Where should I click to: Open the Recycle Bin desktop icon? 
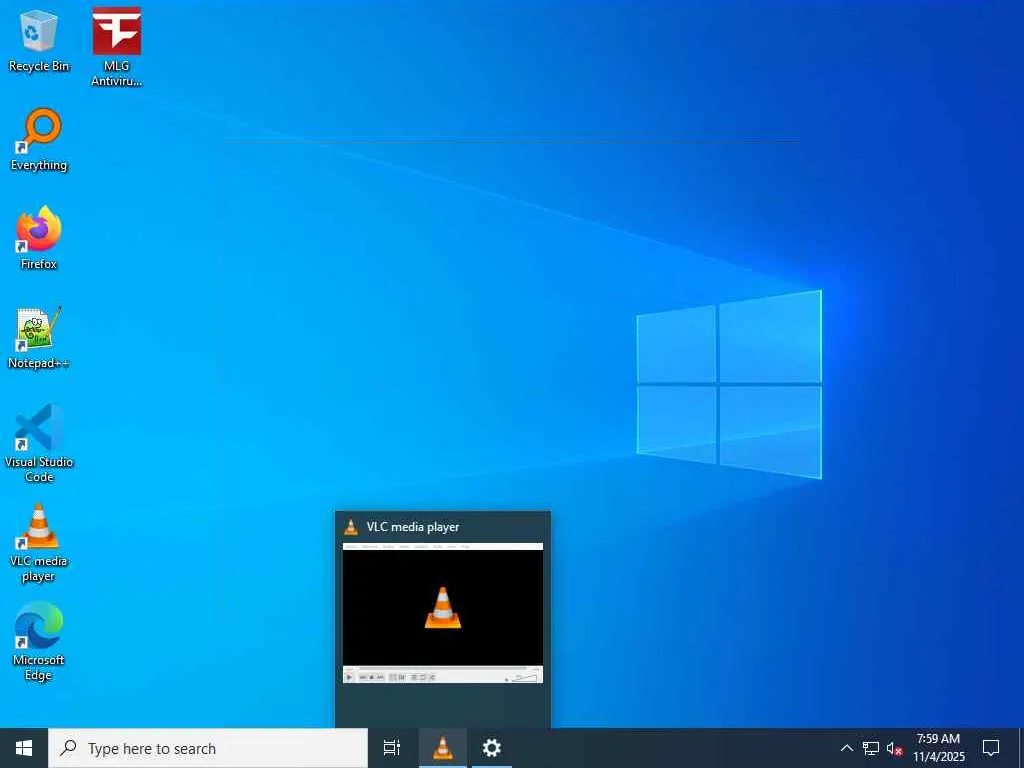click(39, 40)
